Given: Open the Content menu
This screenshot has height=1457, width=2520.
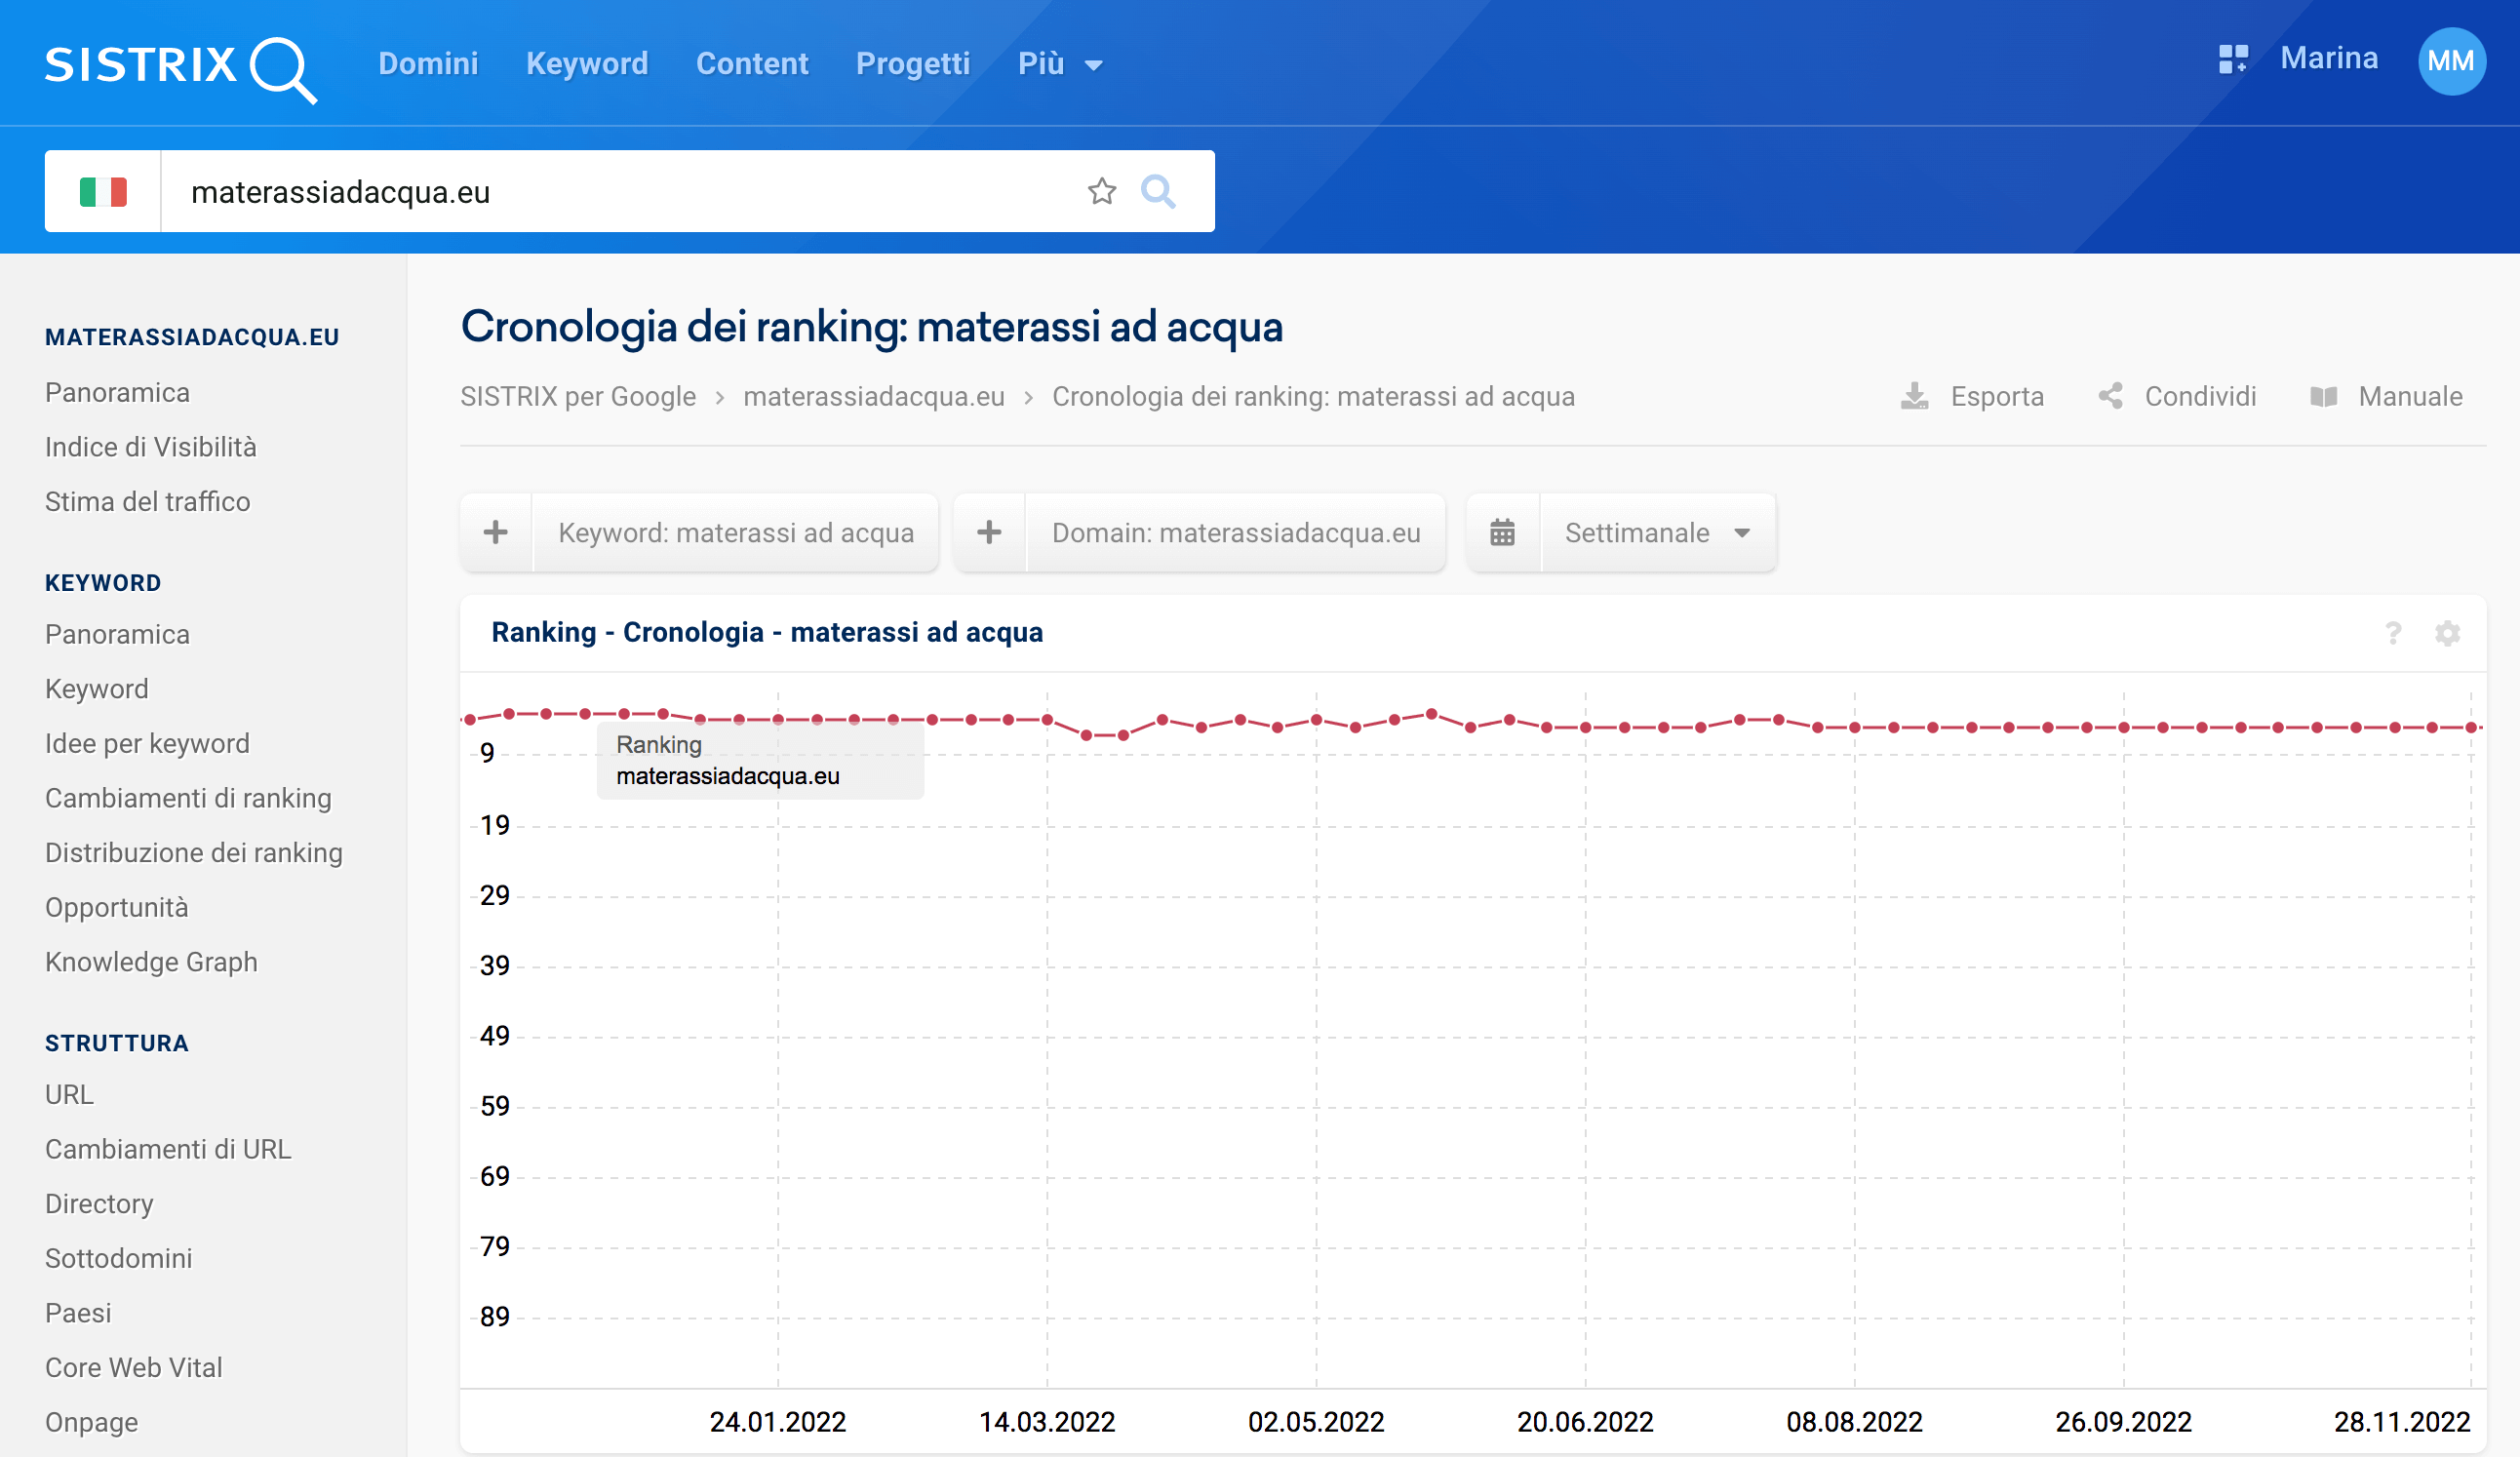Looking at the screenshot, I should pos(752,63).
